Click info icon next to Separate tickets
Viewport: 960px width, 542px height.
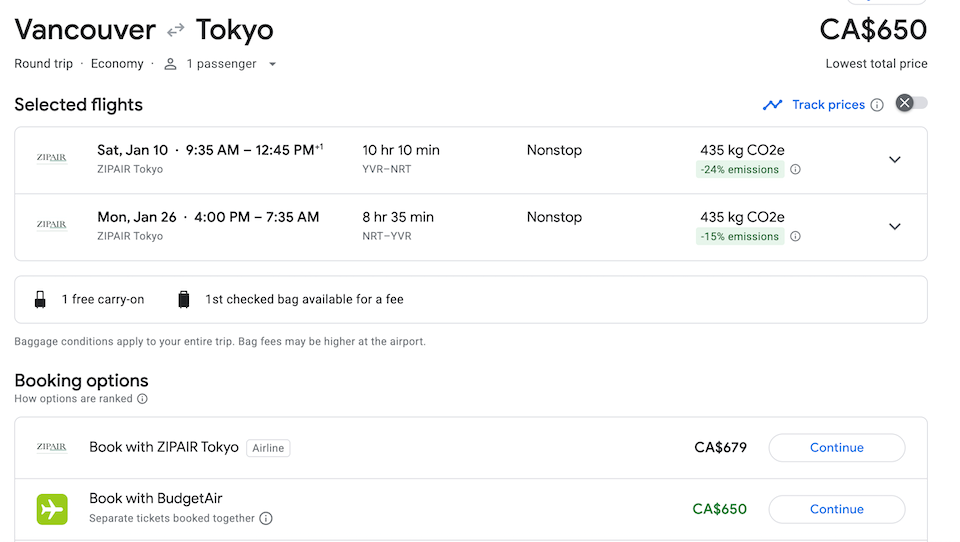(x=266, y=519)
